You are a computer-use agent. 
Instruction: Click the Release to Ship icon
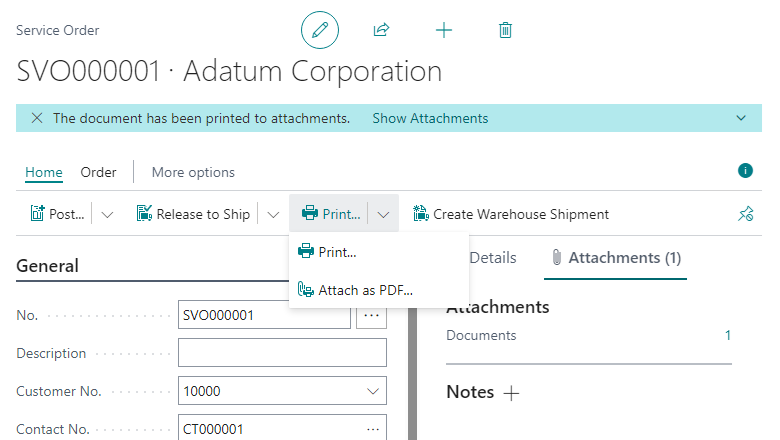[x=144, y=213]
